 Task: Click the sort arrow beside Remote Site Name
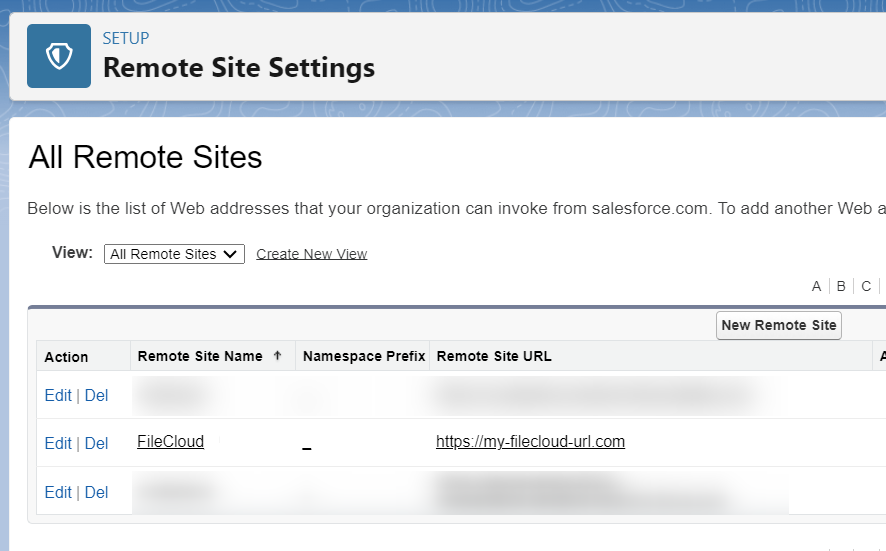pyautogui.click(x=277, y=356)
